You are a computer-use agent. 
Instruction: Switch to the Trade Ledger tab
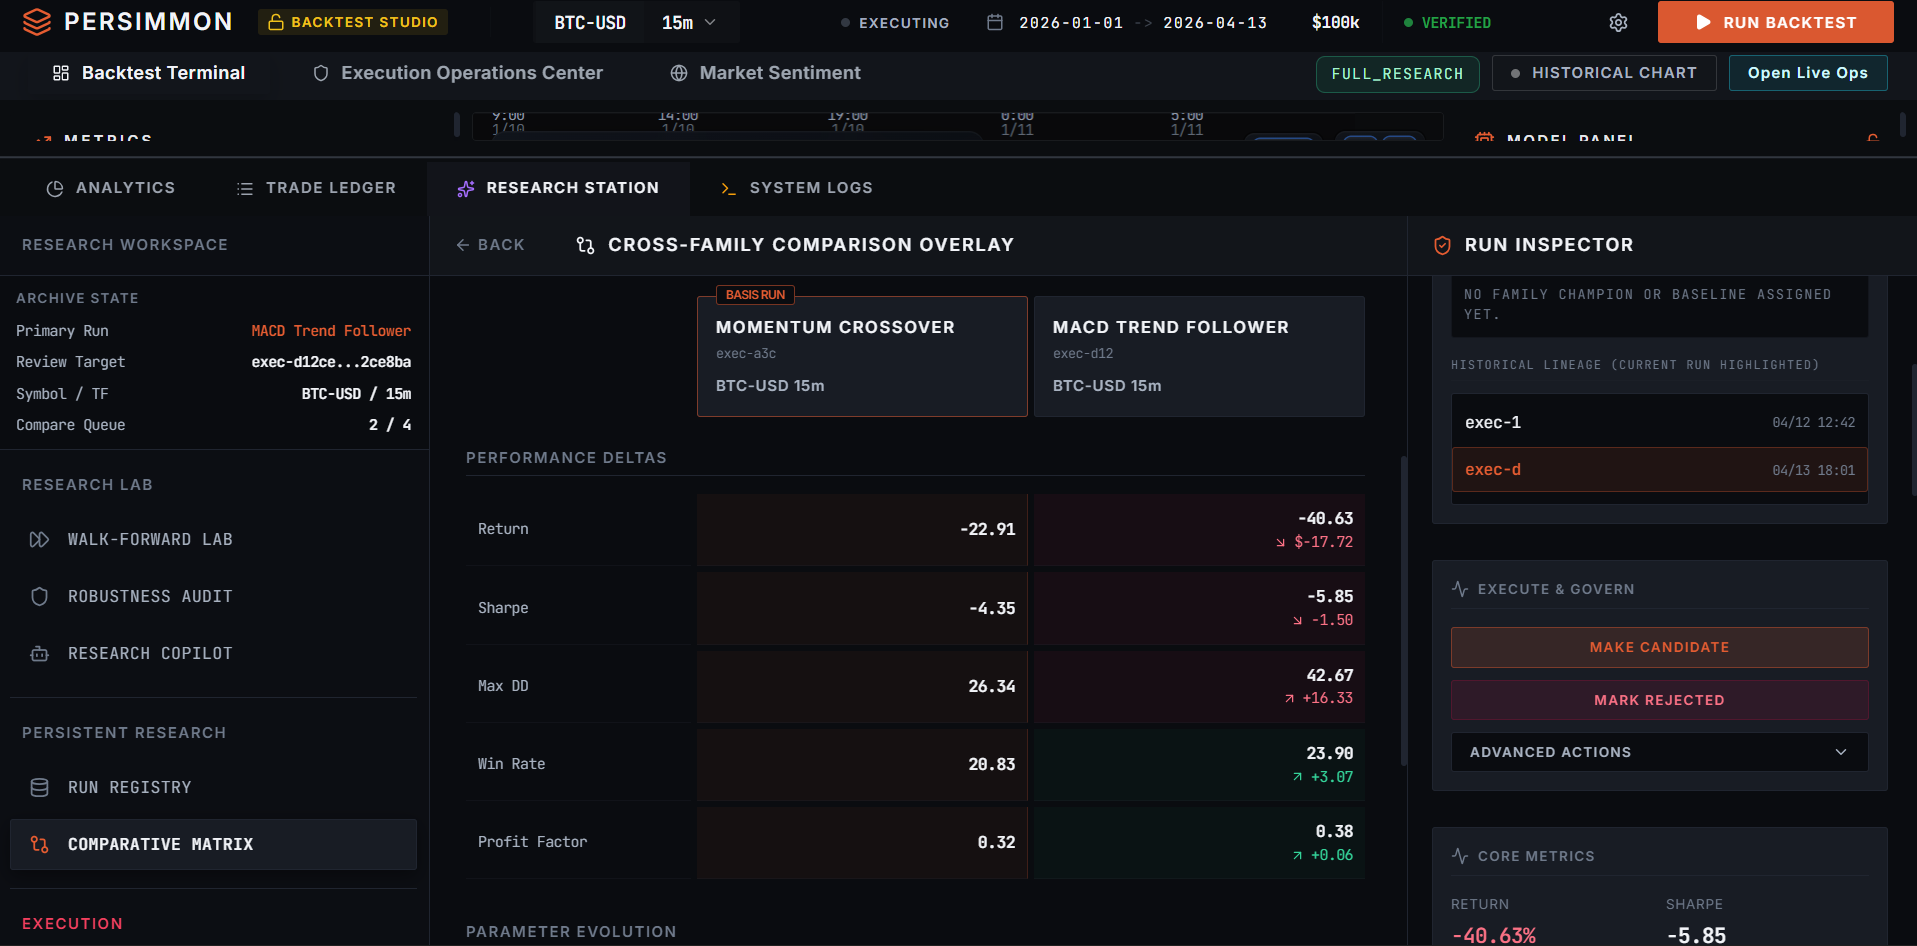316,188
